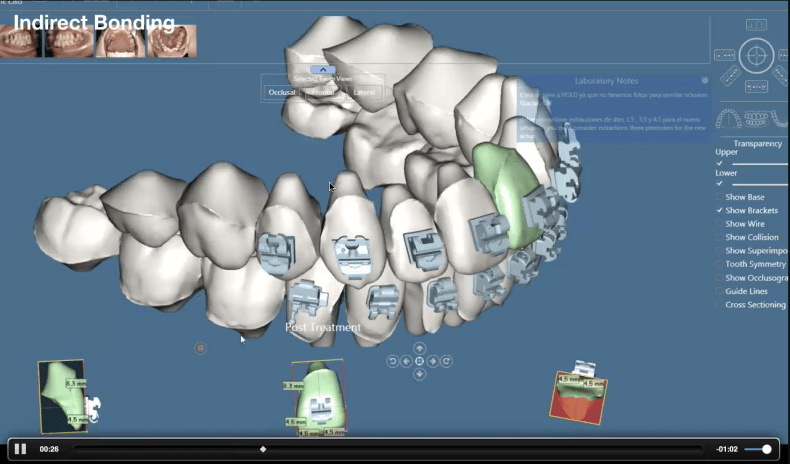Switch to lower-left oblique view preset
This screenshot has width=790, height=464.
[730, 76]
